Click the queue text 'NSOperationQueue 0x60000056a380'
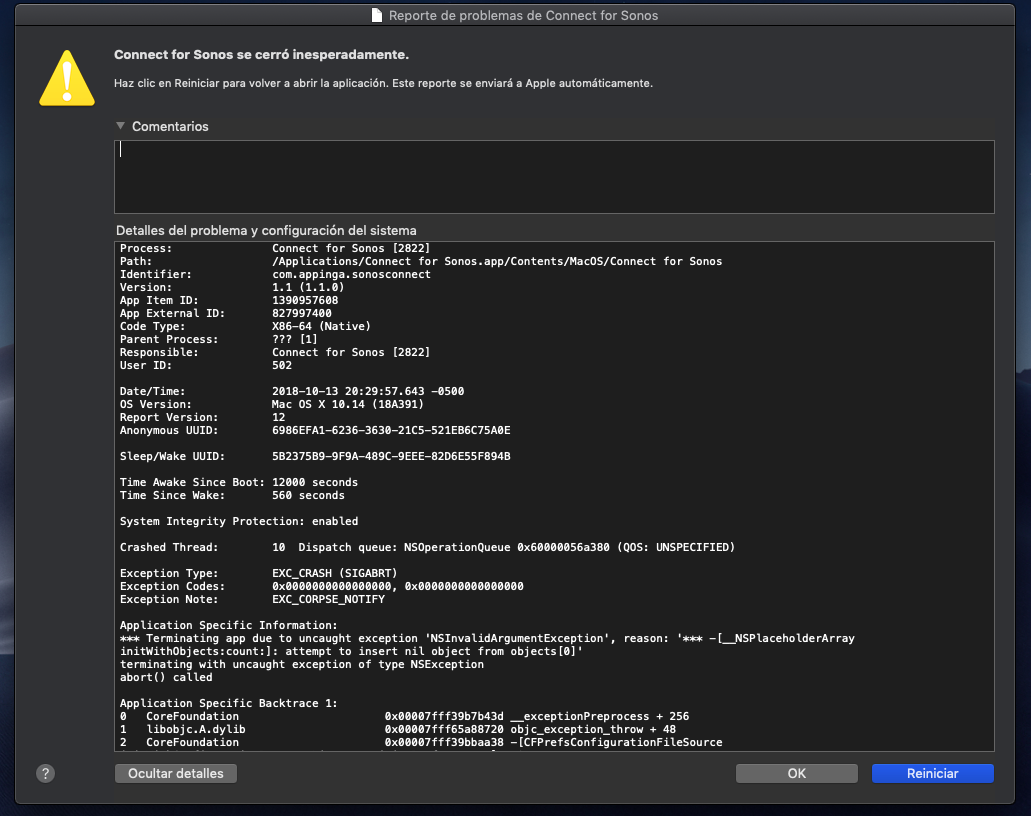 (507, 547)
